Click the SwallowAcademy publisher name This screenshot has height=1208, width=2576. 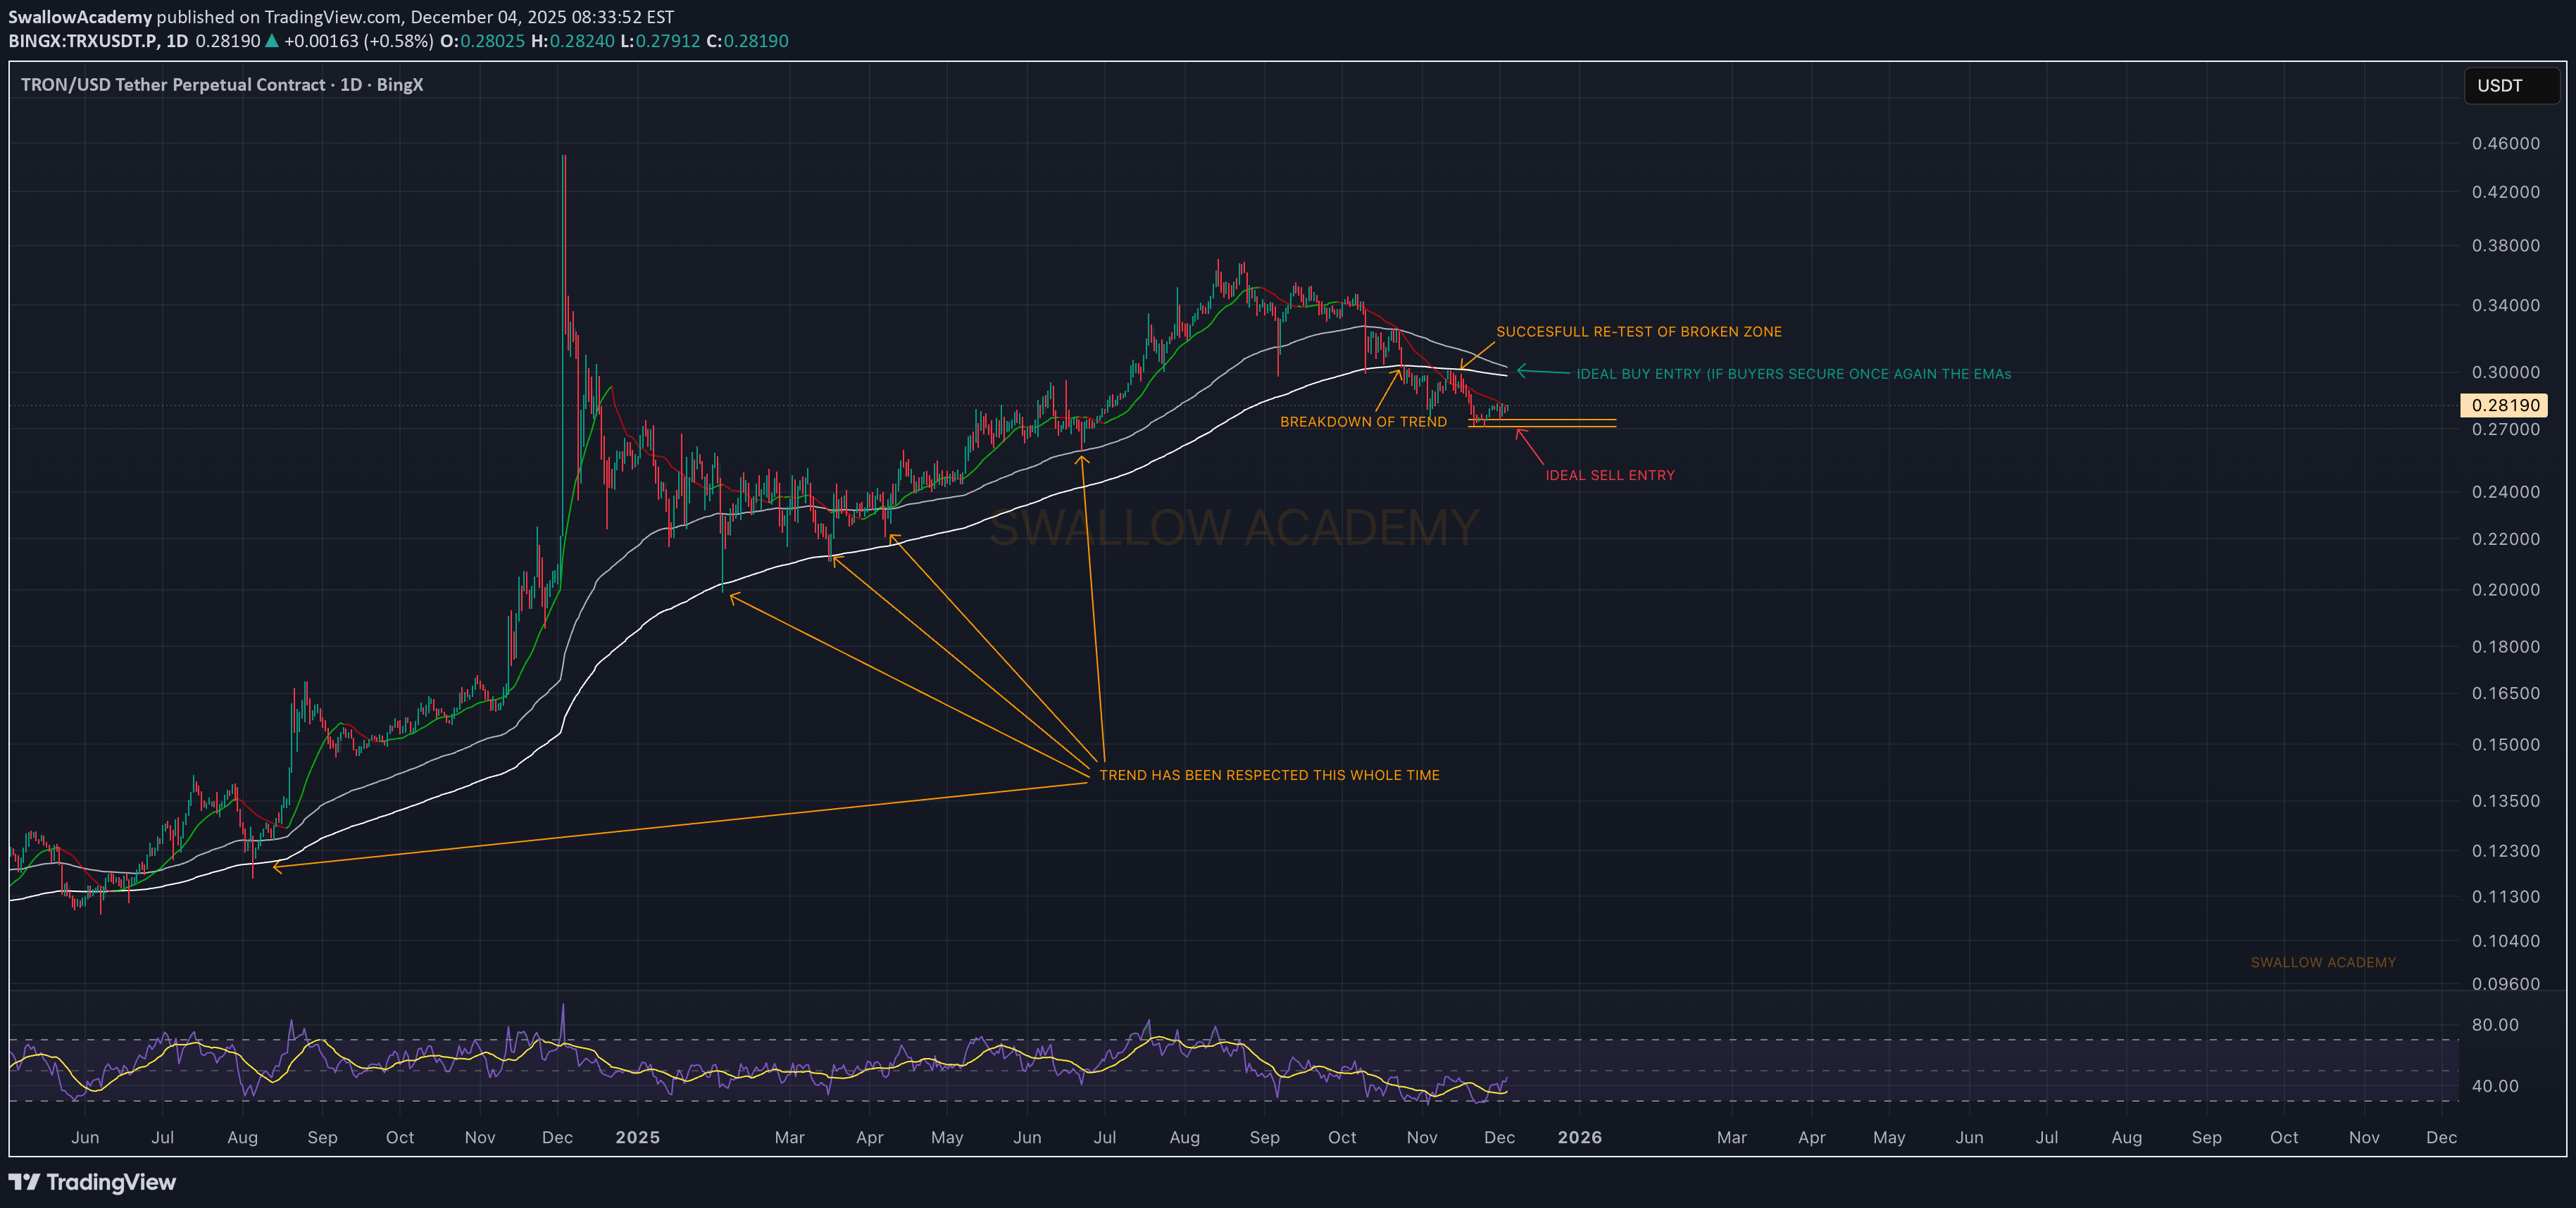pyautogui.click(x=80, y=17)
